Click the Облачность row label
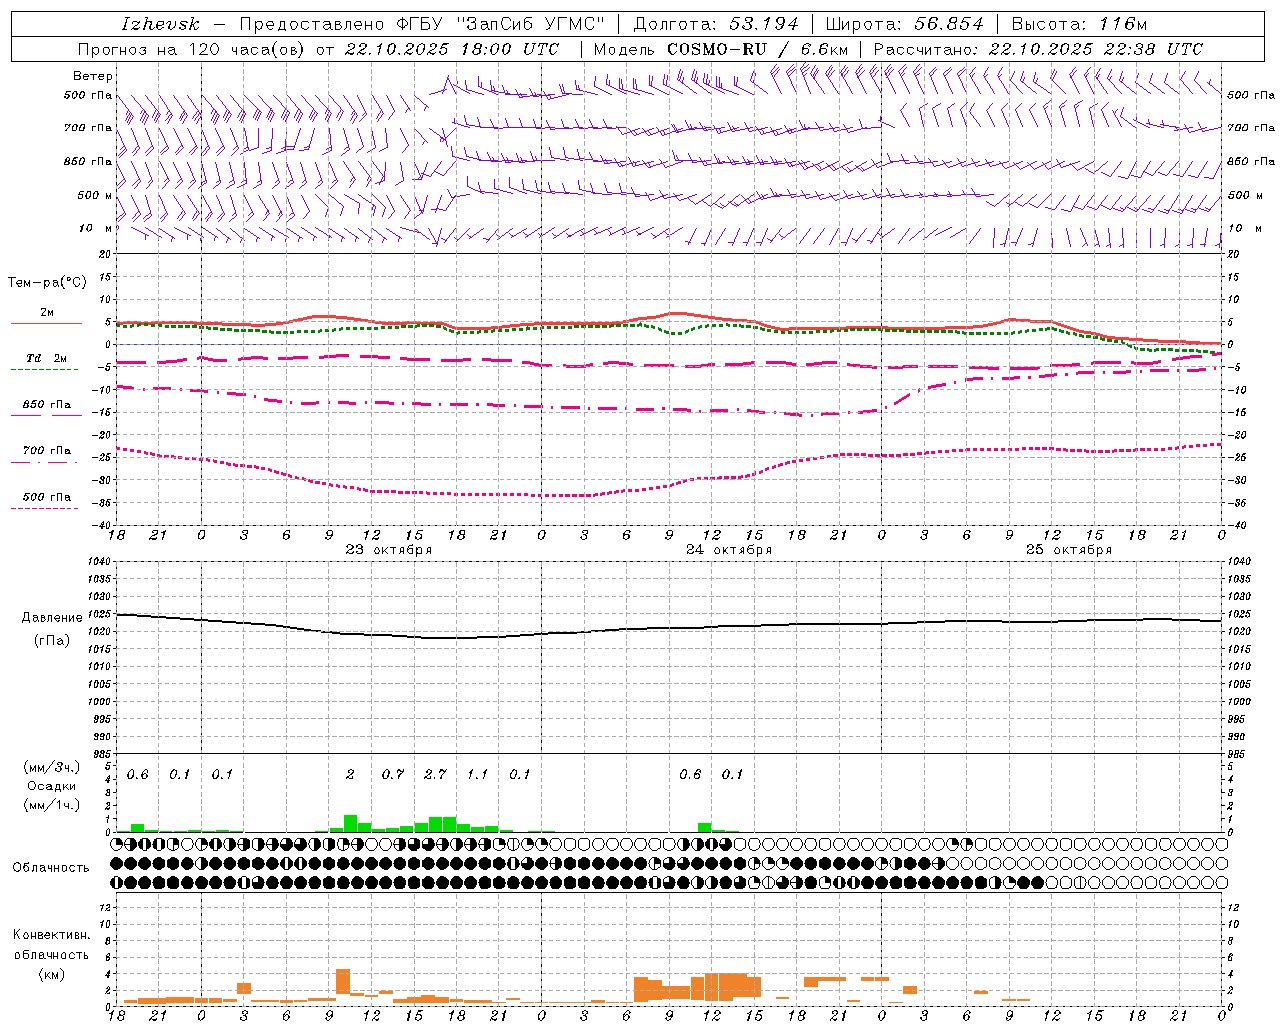Screen dimensions: 1280x1024 click(x=51, y=868)
